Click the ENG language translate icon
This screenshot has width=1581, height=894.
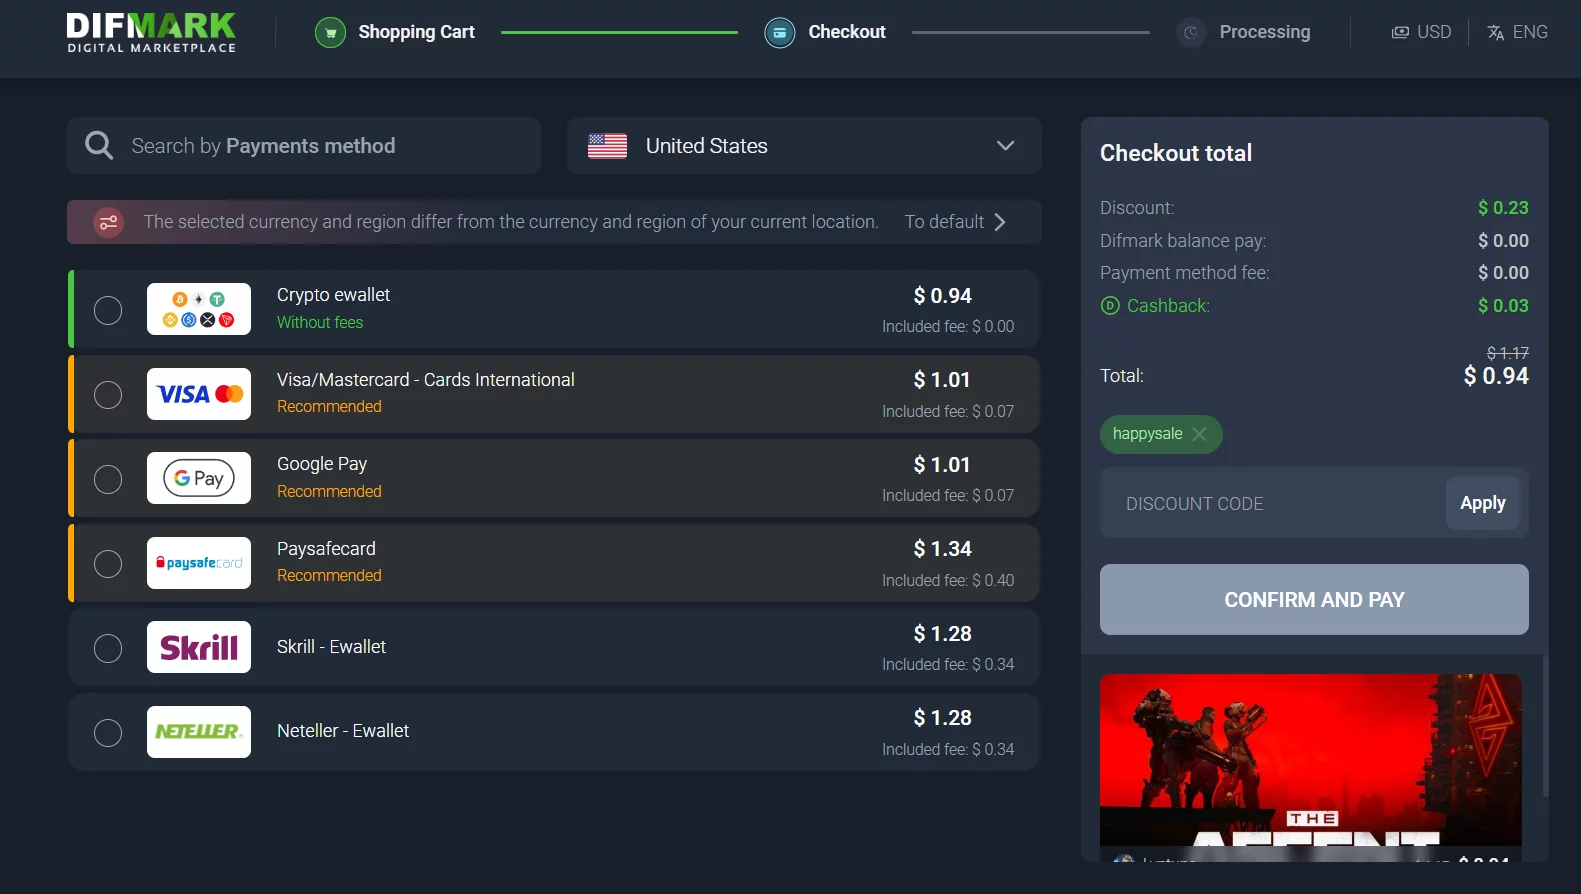[x=1496, y=32]
